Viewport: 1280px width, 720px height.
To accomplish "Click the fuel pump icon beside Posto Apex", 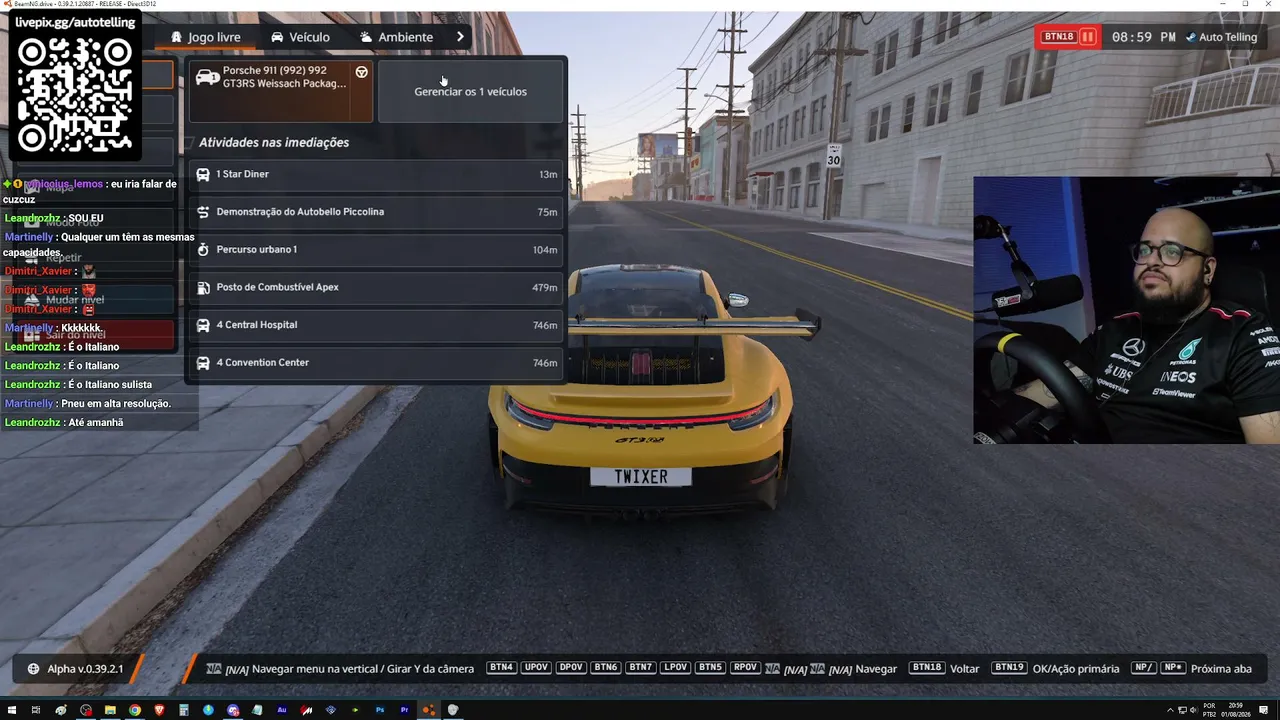I will pos(203,287).
